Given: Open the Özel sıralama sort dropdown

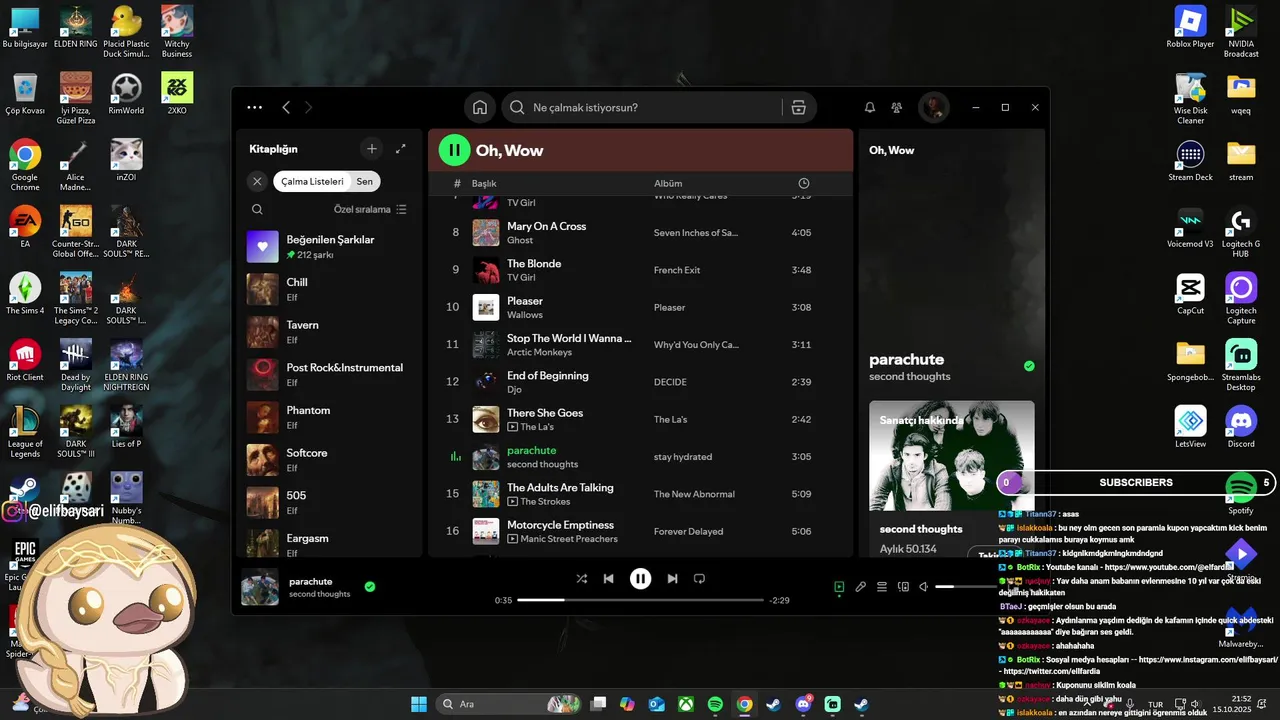Looking at the screenshot, I should 370,210.
